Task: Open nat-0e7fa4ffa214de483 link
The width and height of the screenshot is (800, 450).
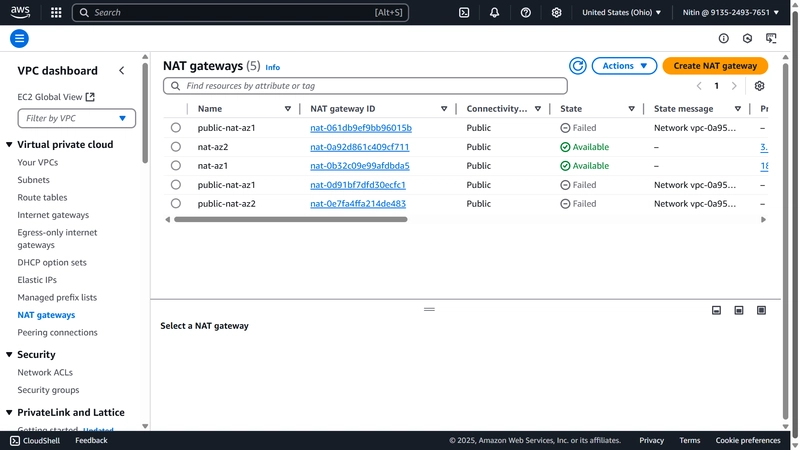Action: pyautogui.click(x=358, y=204)
